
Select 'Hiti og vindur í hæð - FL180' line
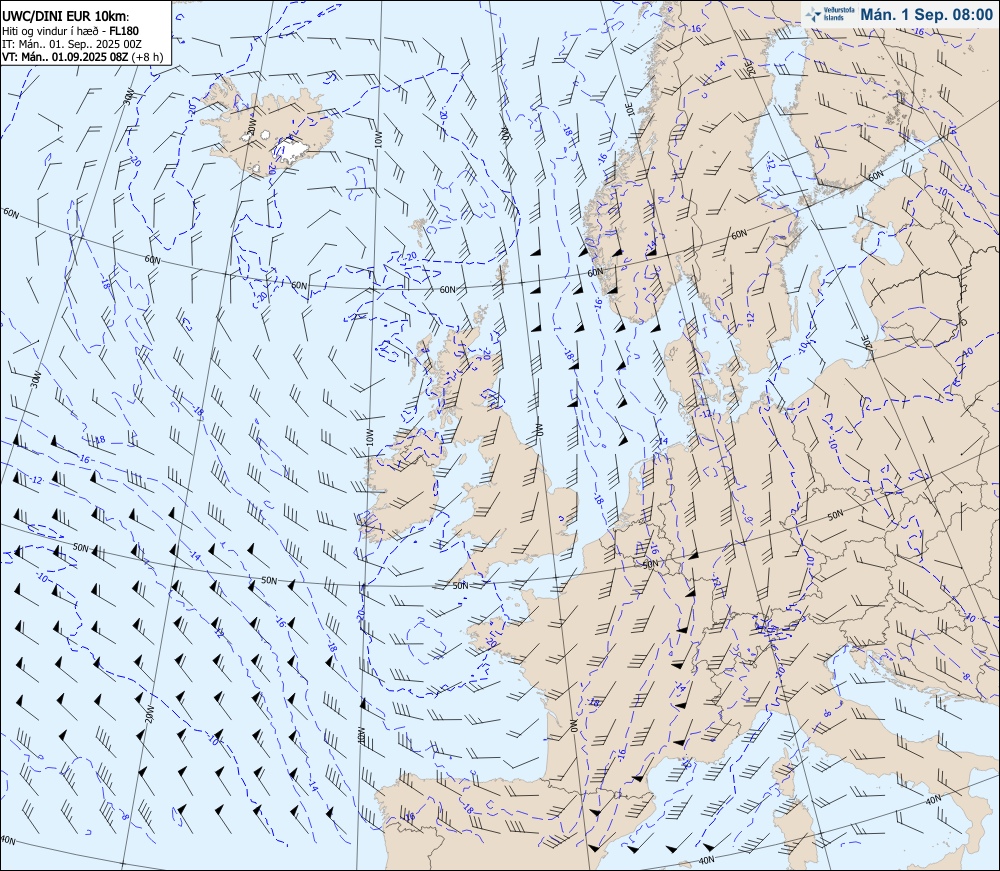coord(70,31)
